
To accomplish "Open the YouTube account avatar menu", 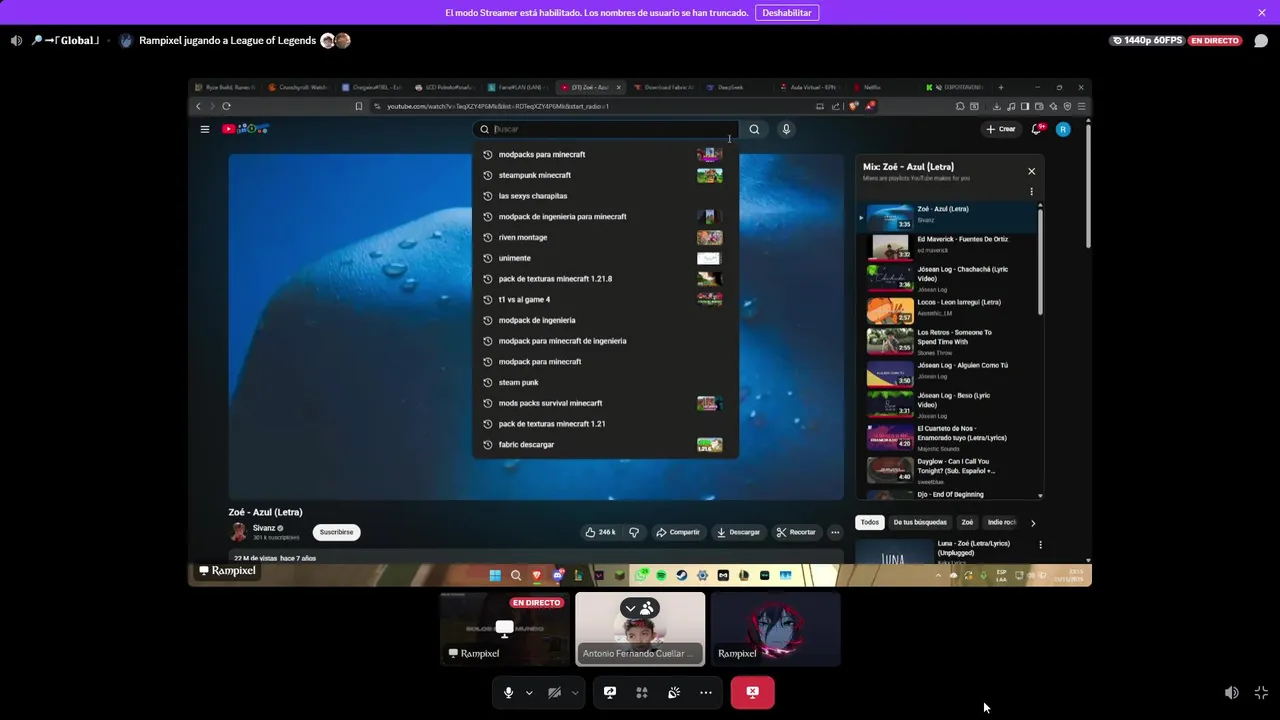I will pos(1063,129).
